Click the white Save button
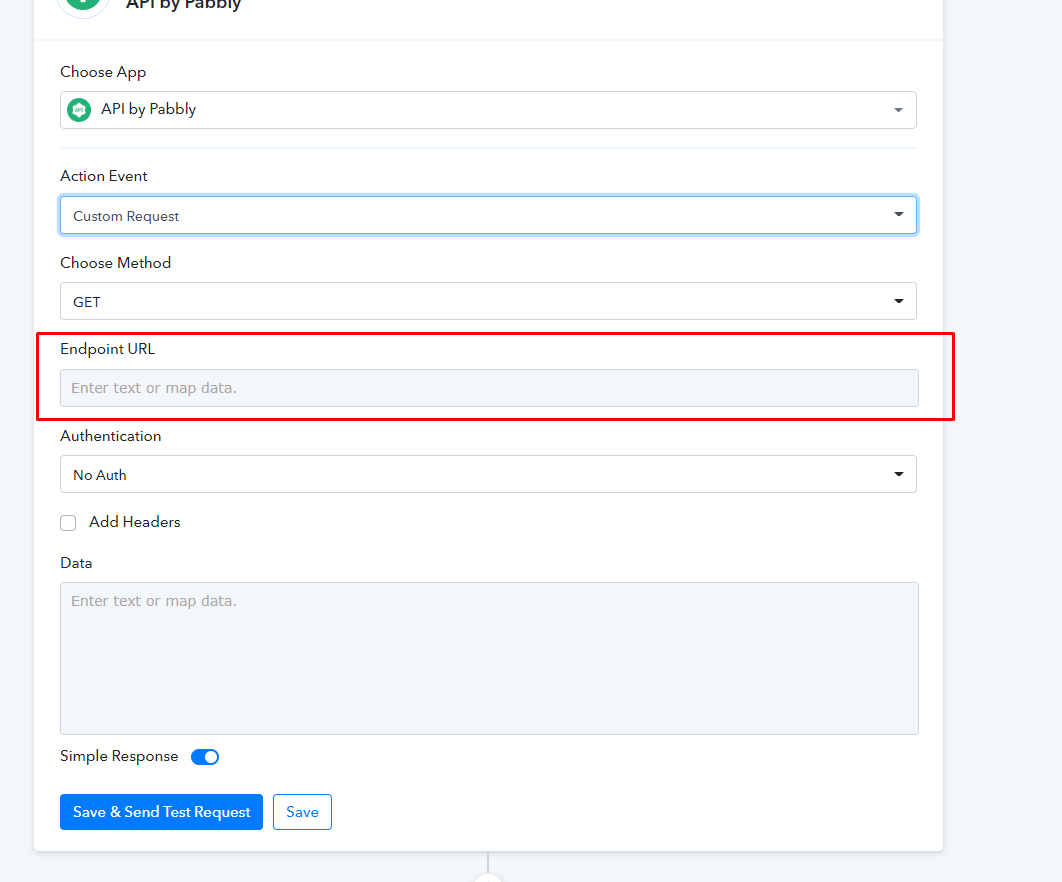Viewport: 1062px width, 882px height. tap(302, 812)
